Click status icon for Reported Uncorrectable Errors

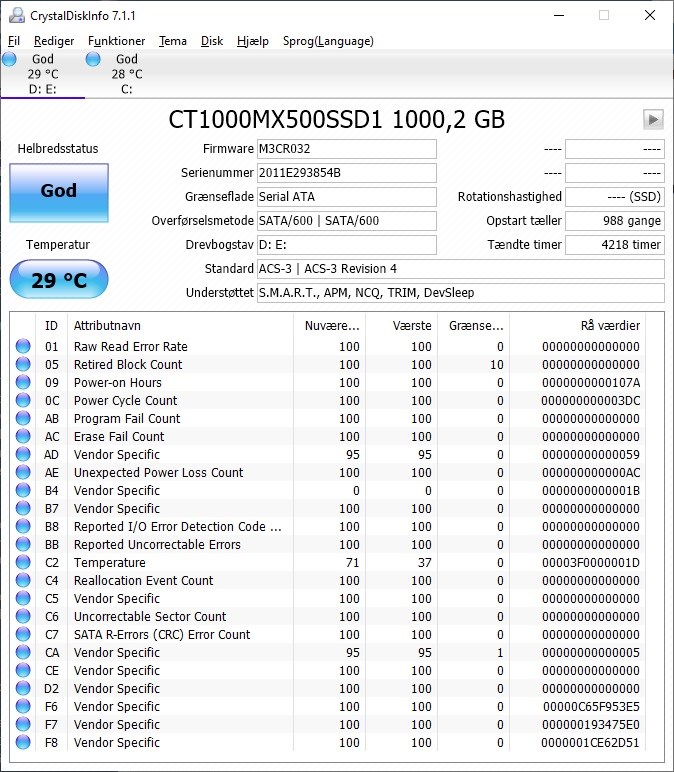tap(23, 544)
